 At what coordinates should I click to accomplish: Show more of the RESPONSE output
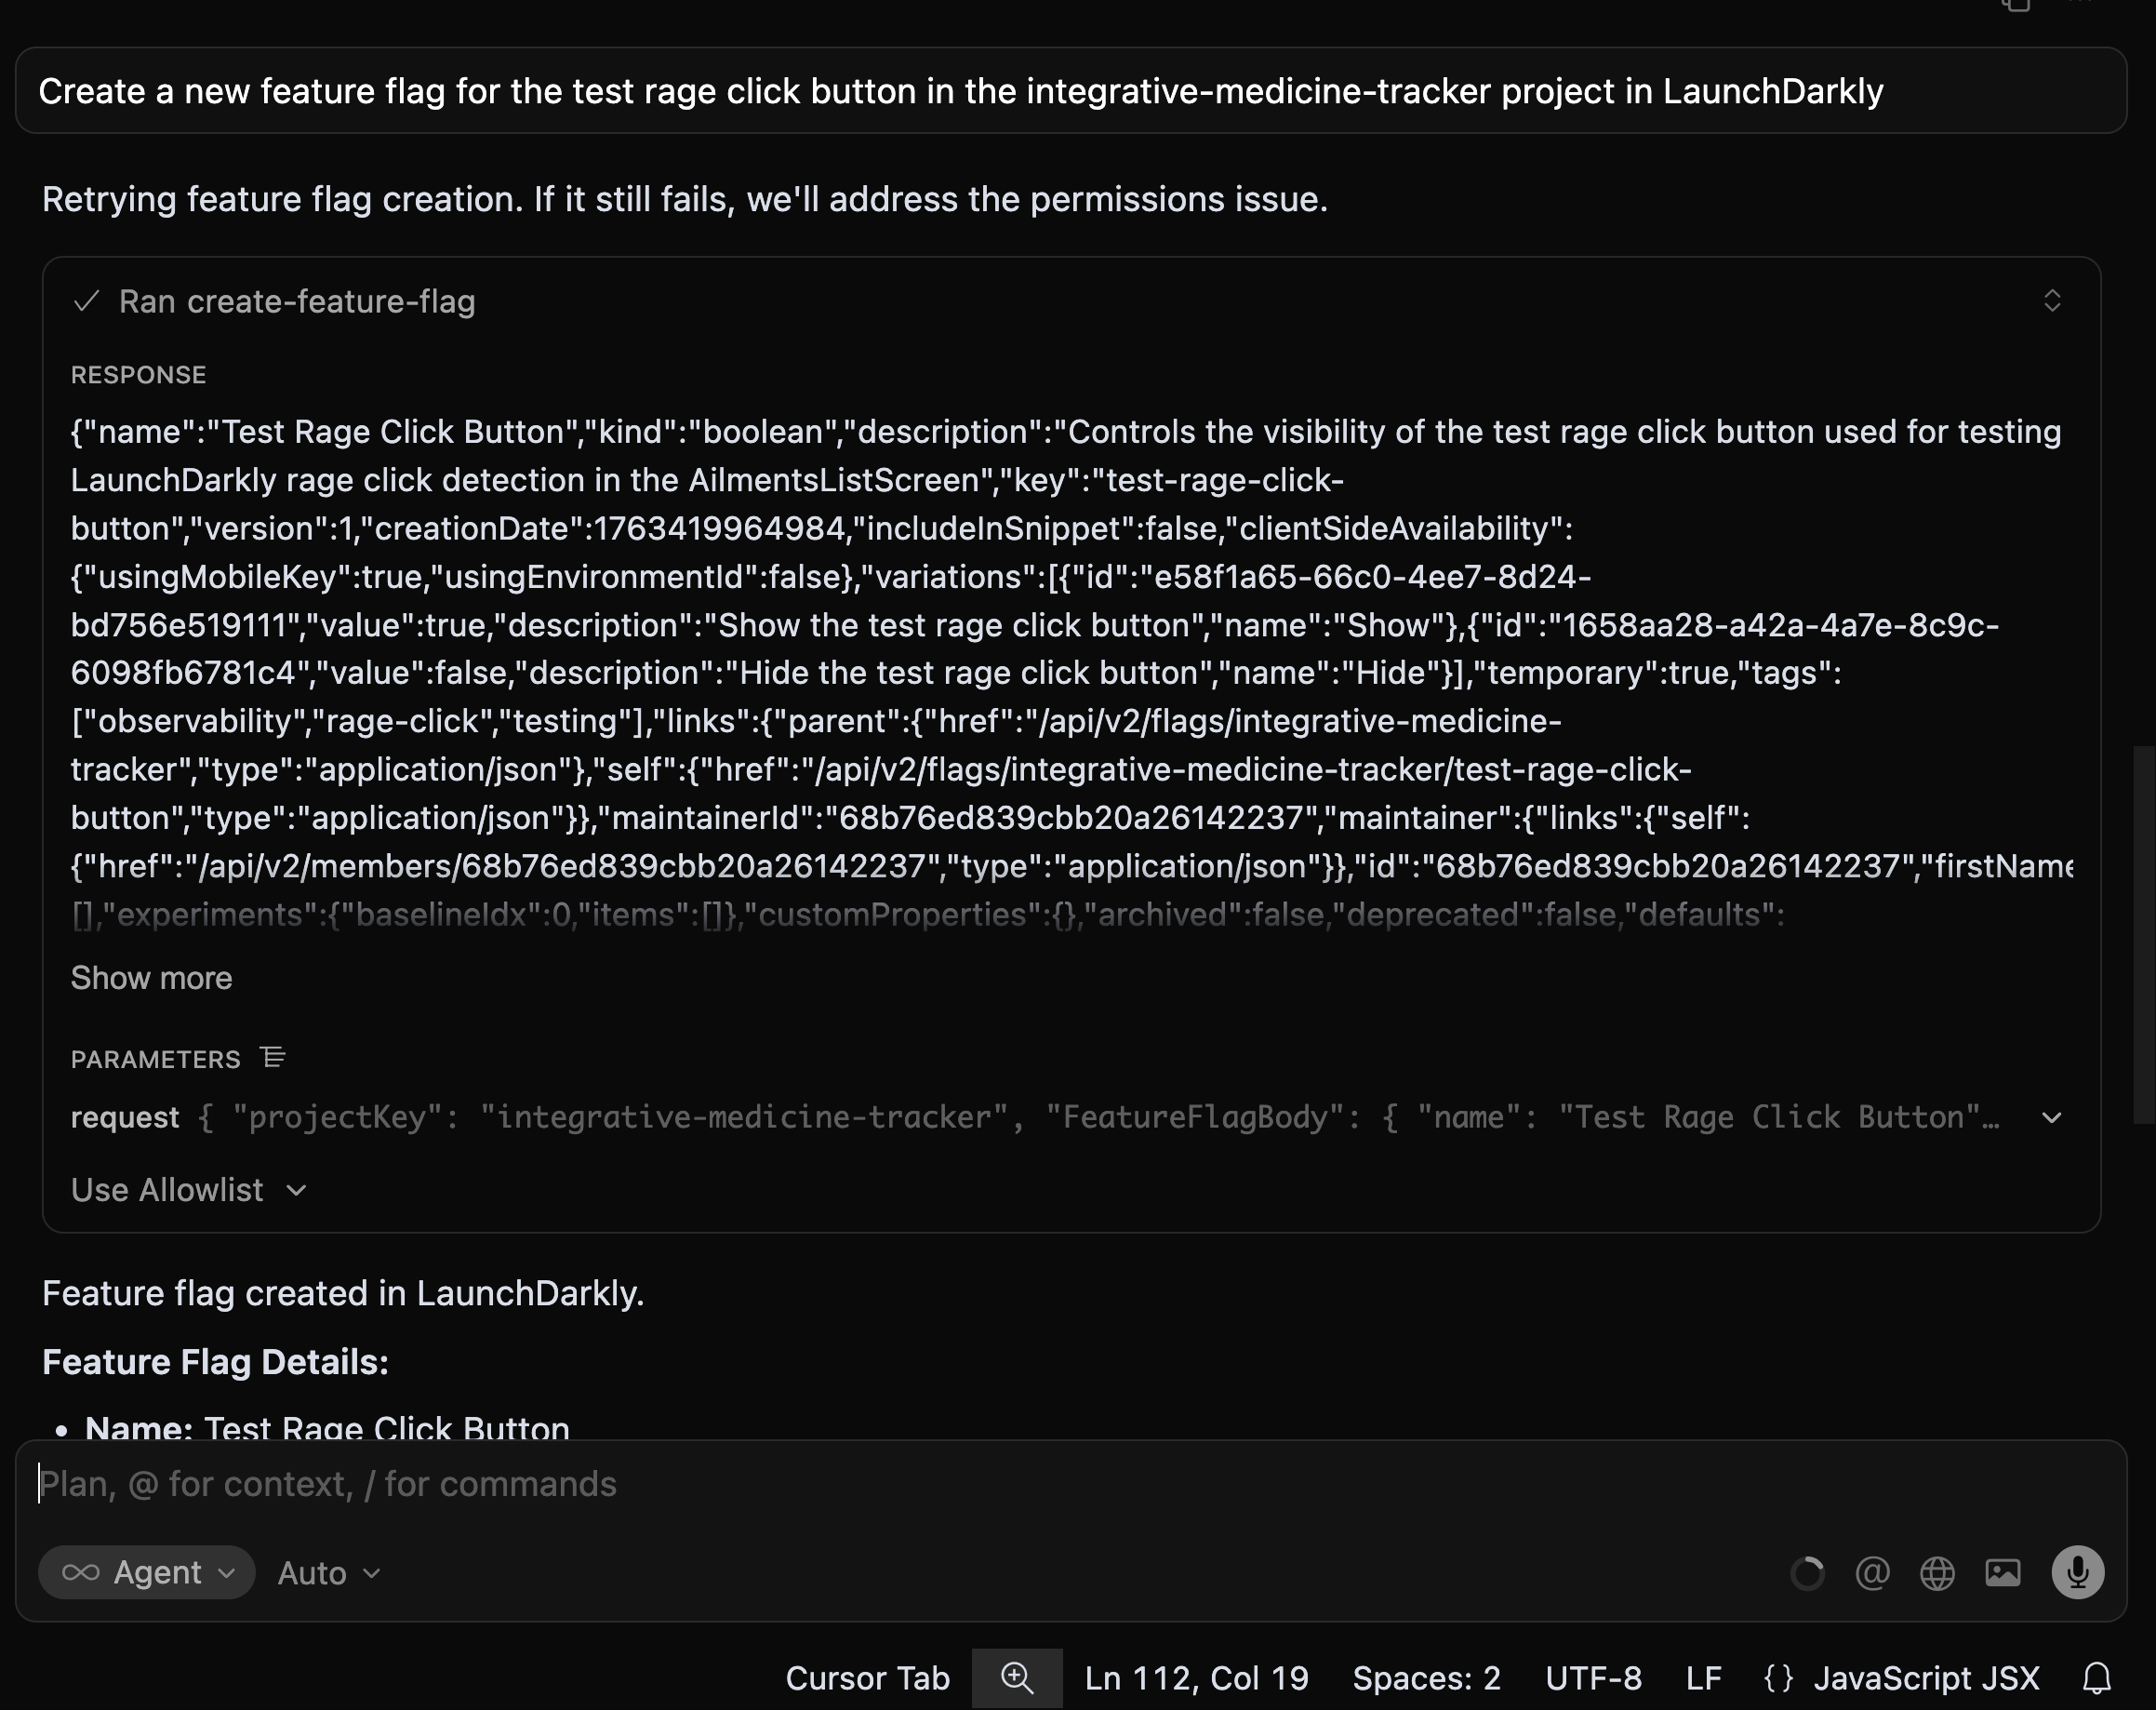point(150,978)
